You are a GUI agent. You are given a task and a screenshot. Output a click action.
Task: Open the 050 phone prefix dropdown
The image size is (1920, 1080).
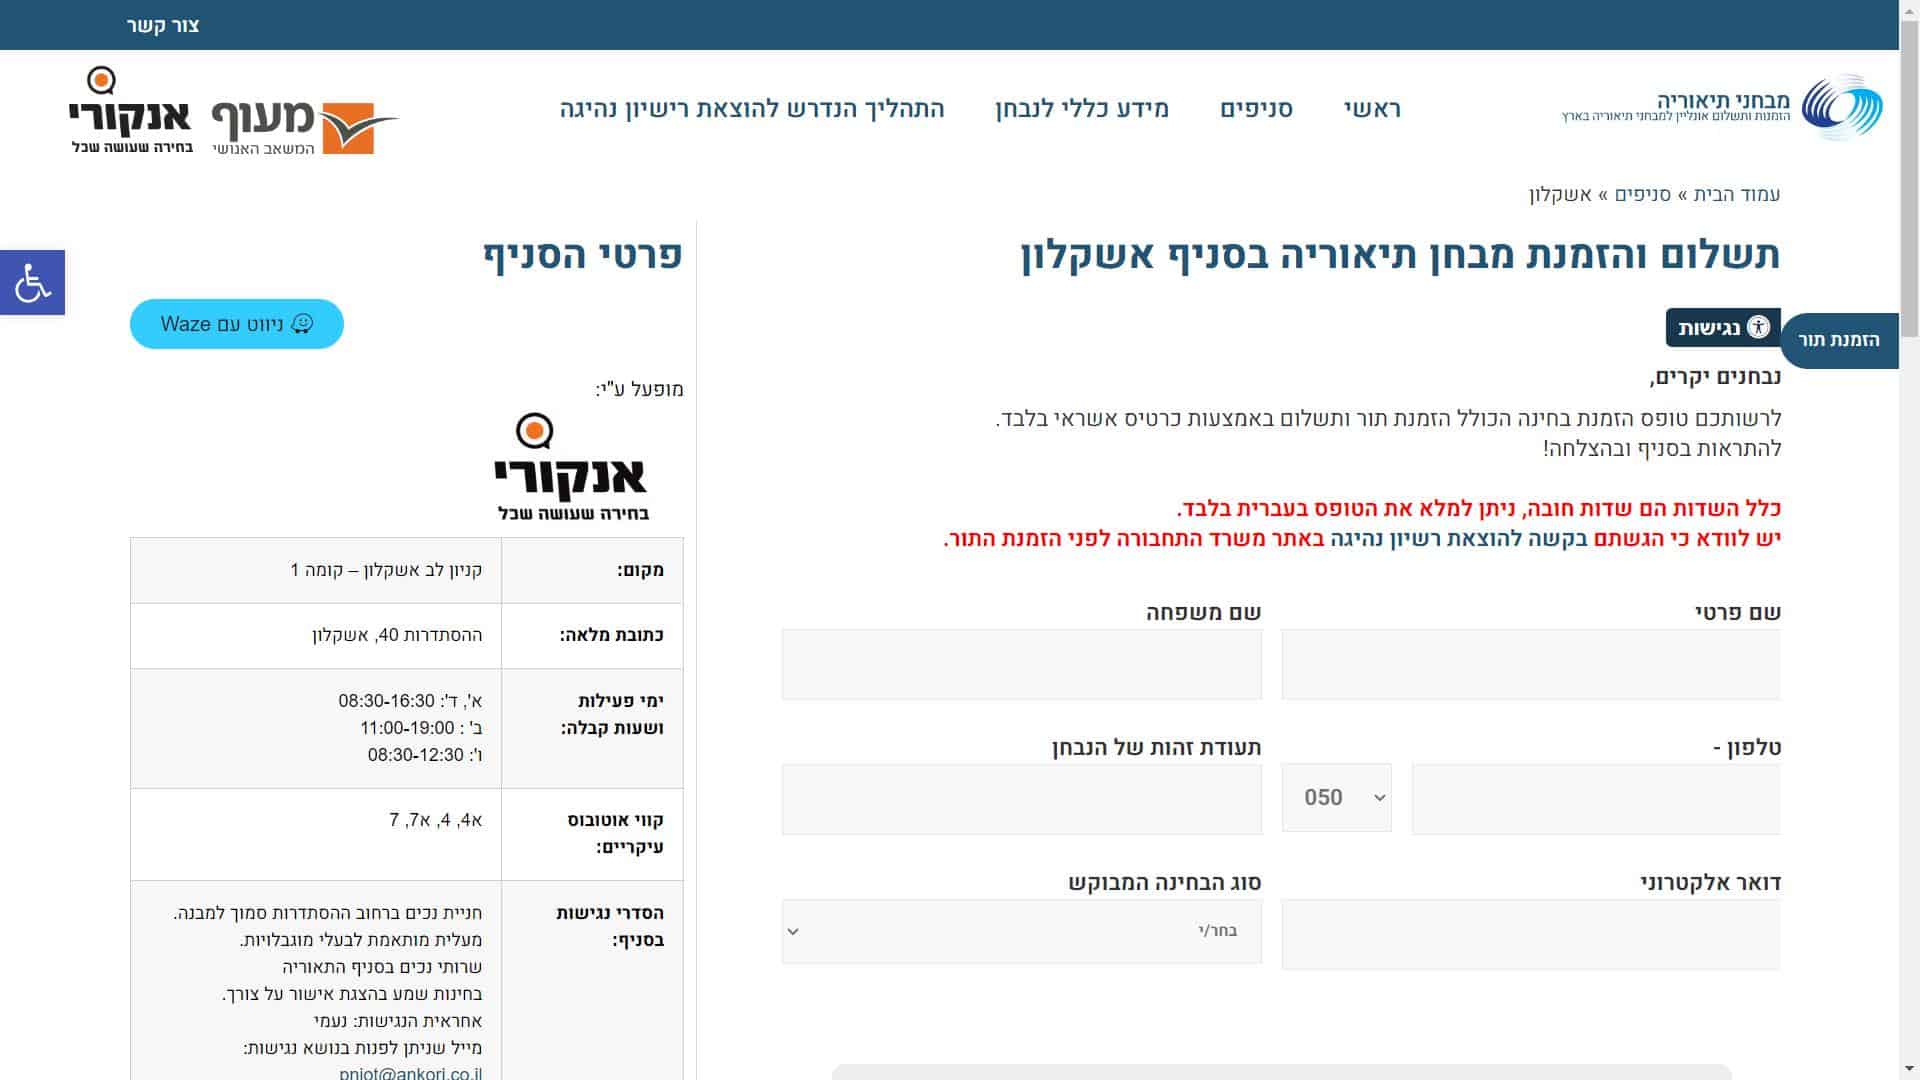[1337, 797]
